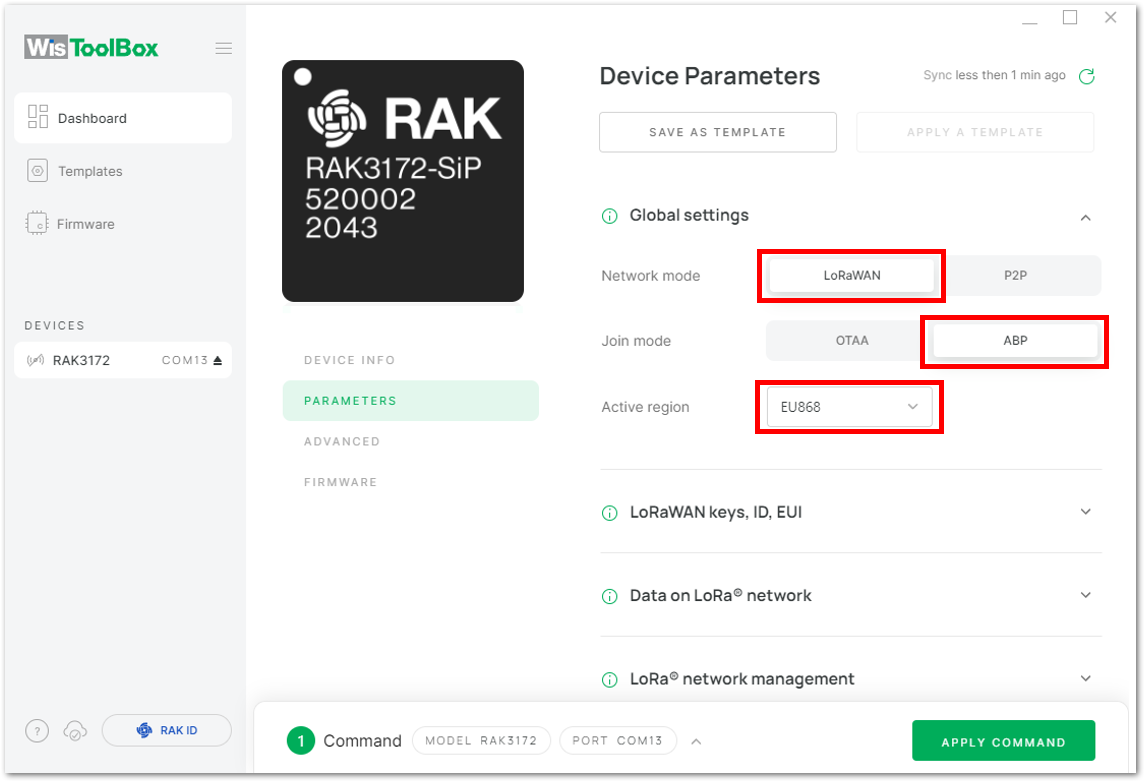Show info for Data on LoRa network
This screenshot has height=782, width=1145.
click(609, 596)
